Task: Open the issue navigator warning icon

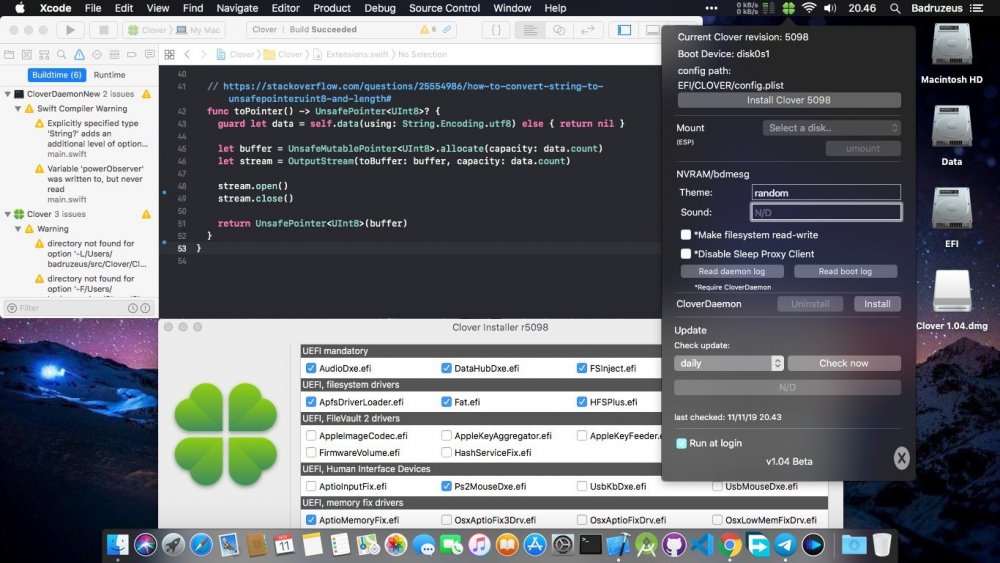Action: point(79,55)
